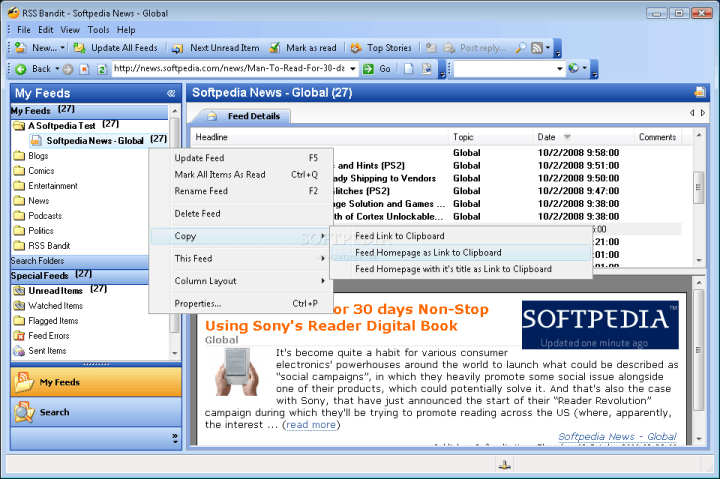
Task: Click the web search input field
Action: pos(504,69)
